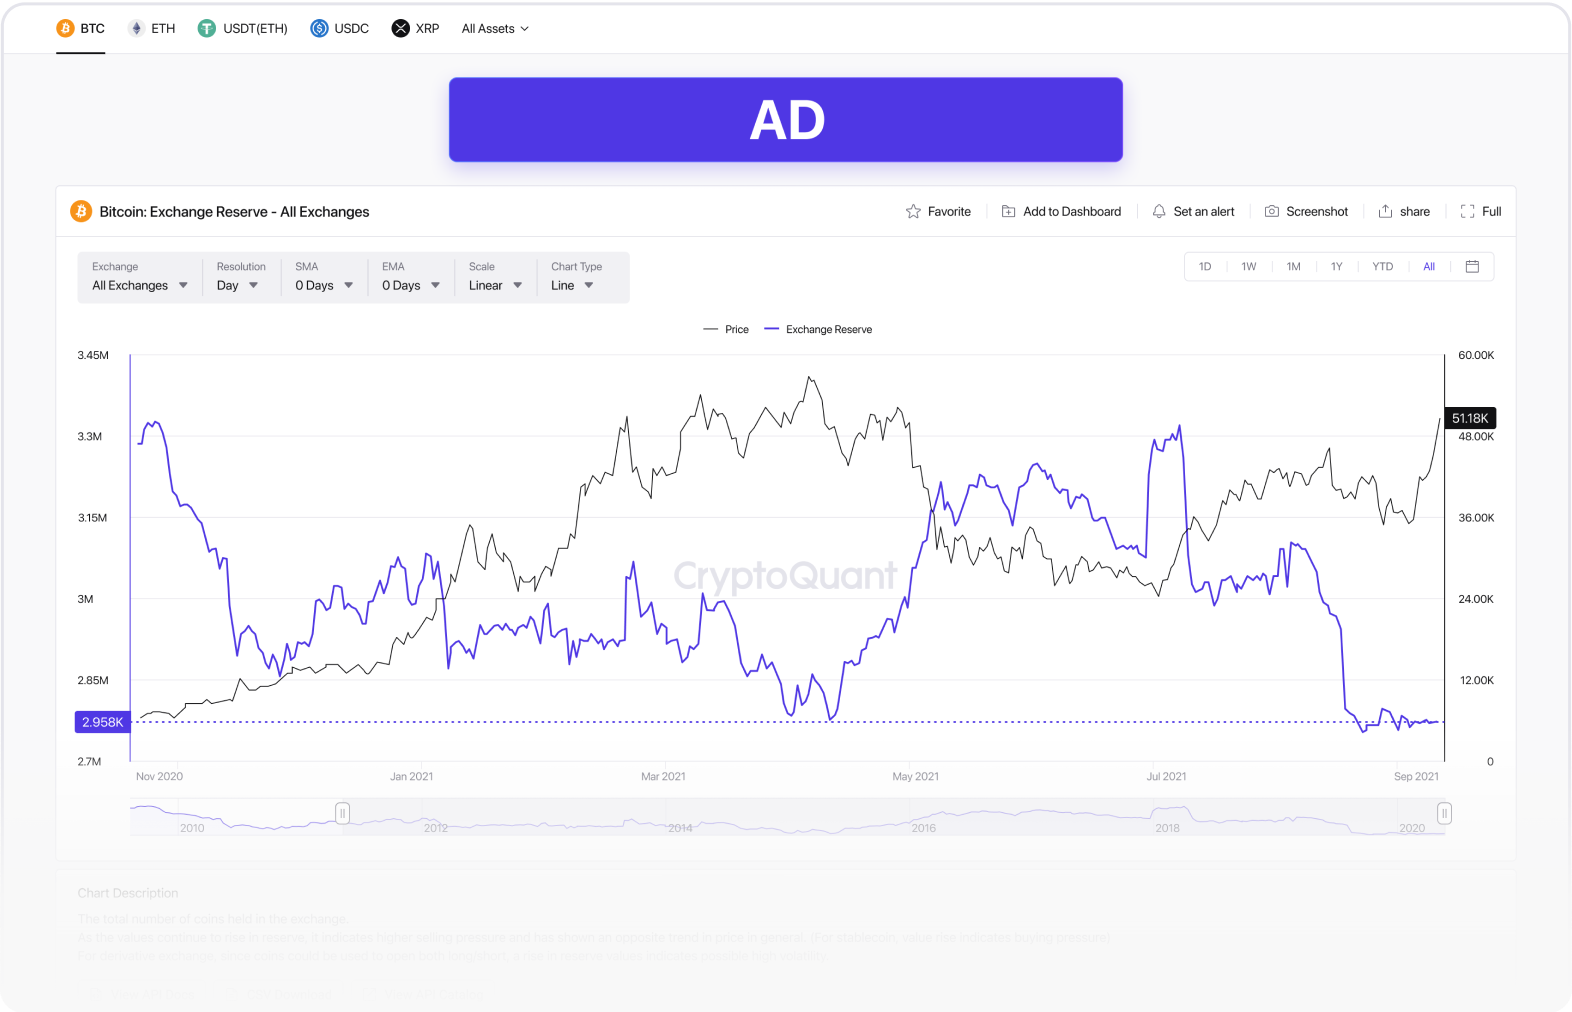Open the calendar date picker icon

point(1472,267)
